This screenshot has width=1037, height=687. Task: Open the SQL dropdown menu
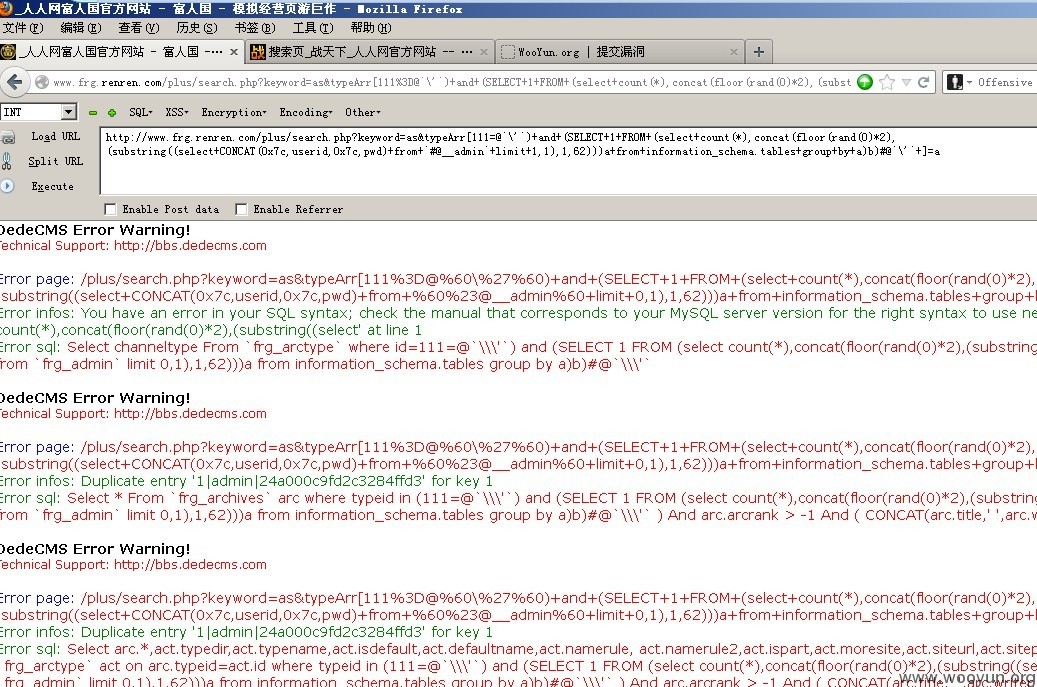point(140,112)
